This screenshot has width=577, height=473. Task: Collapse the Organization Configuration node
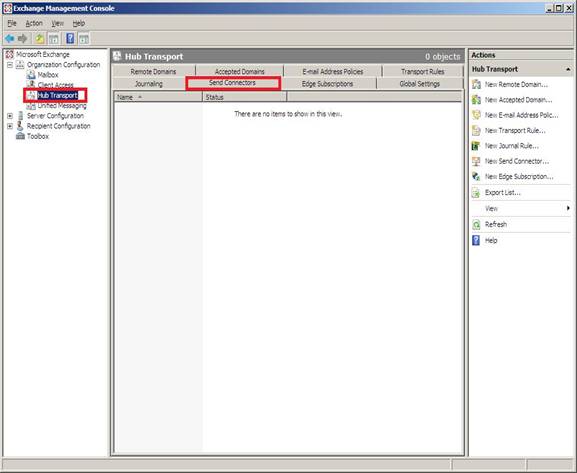pyautogui.click(x=10, y=65)
